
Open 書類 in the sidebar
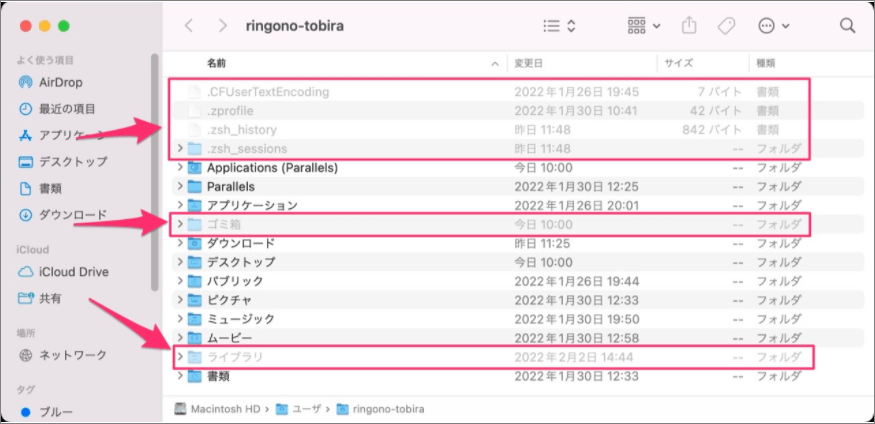[x=40, y=189]
